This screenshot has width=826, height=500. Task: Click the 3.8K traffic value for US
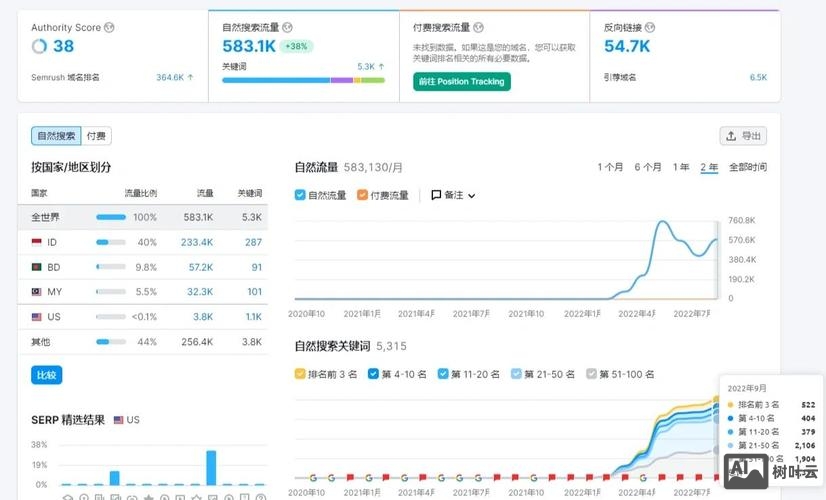coord(203,317)
